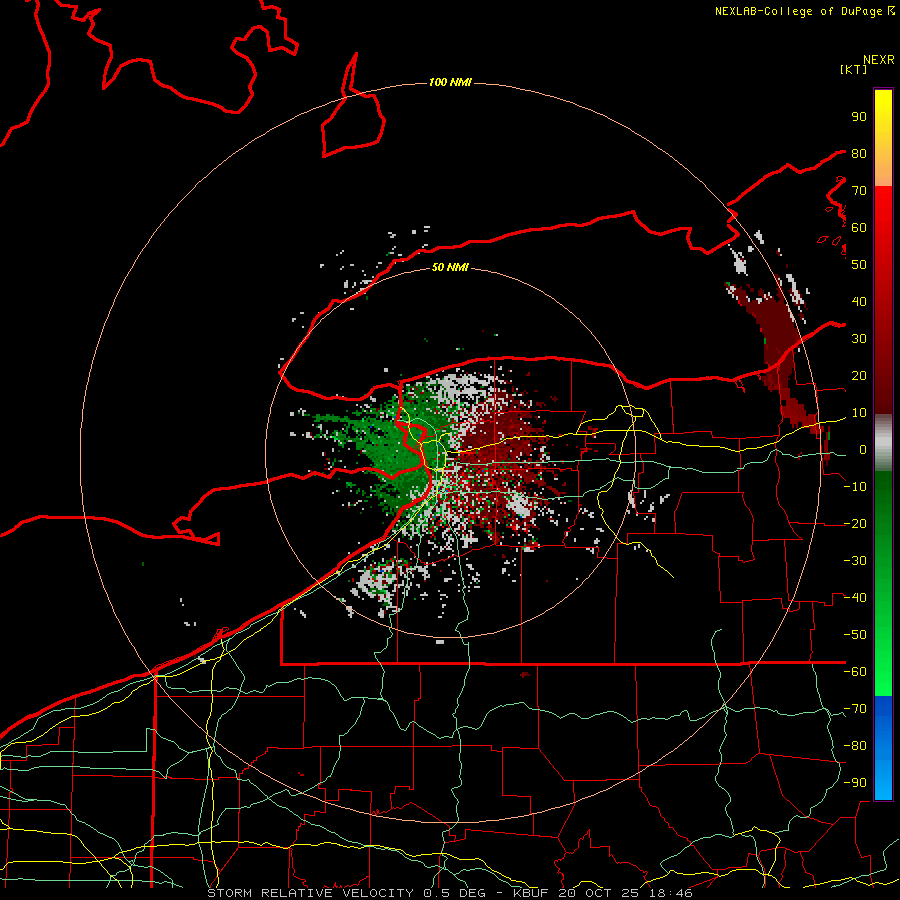Click the Storm Relative Velocity footer caption
The image size is (900, 900).
450,893
